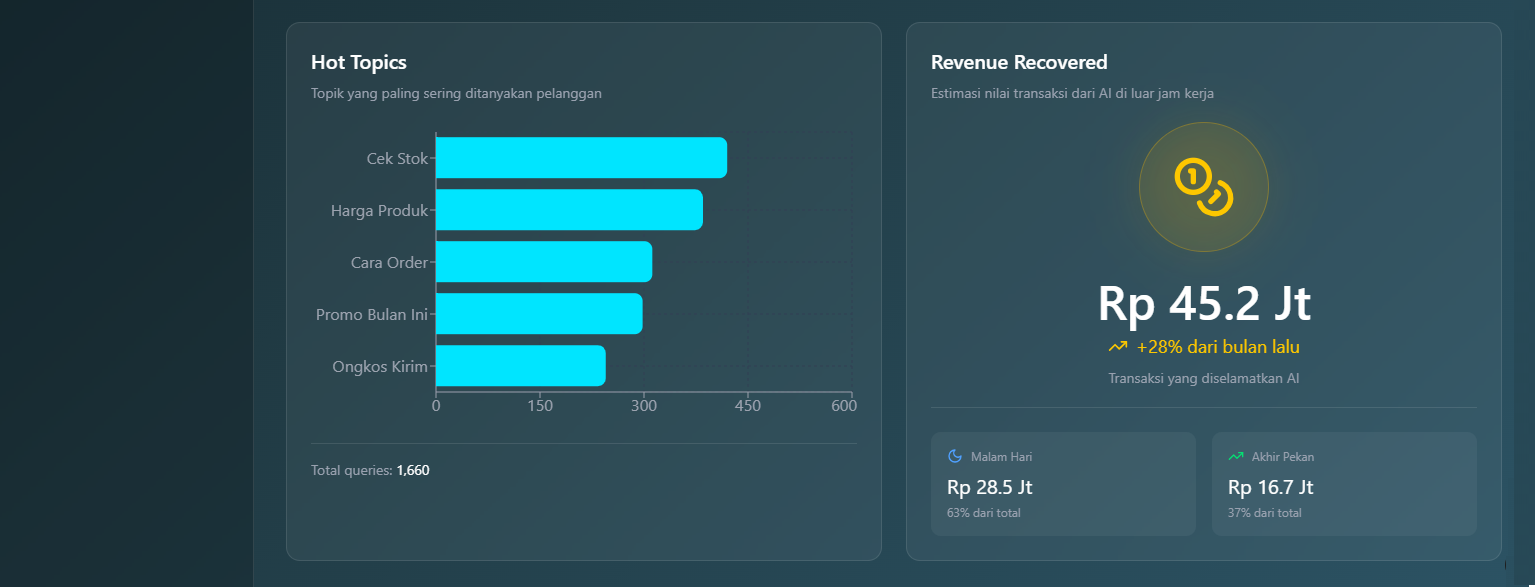
Task: Click the Cara Order bar
Action: (x=544, y=262)
